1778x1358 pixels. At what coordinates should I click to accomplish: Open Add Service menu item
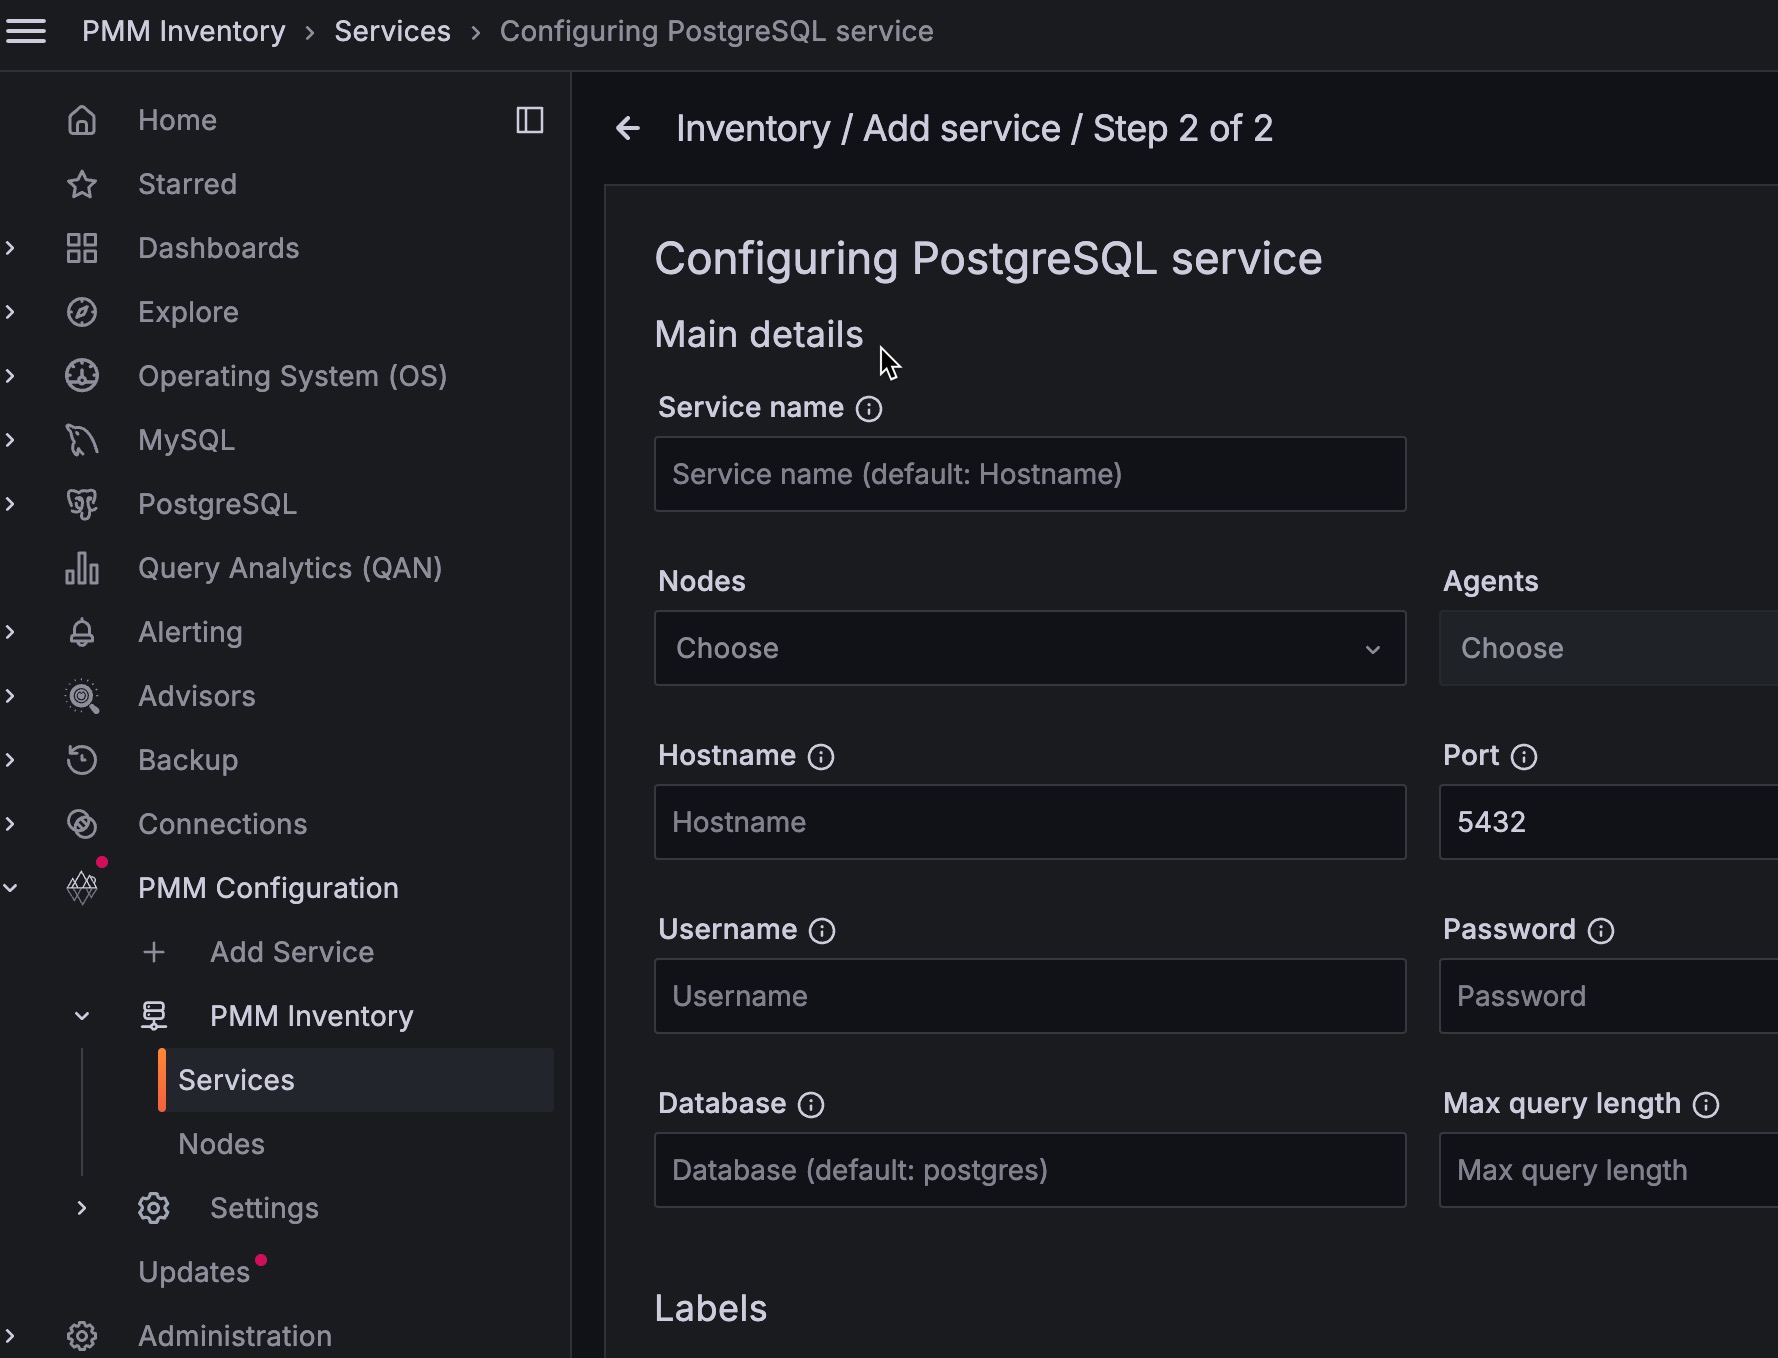[292, 952]
